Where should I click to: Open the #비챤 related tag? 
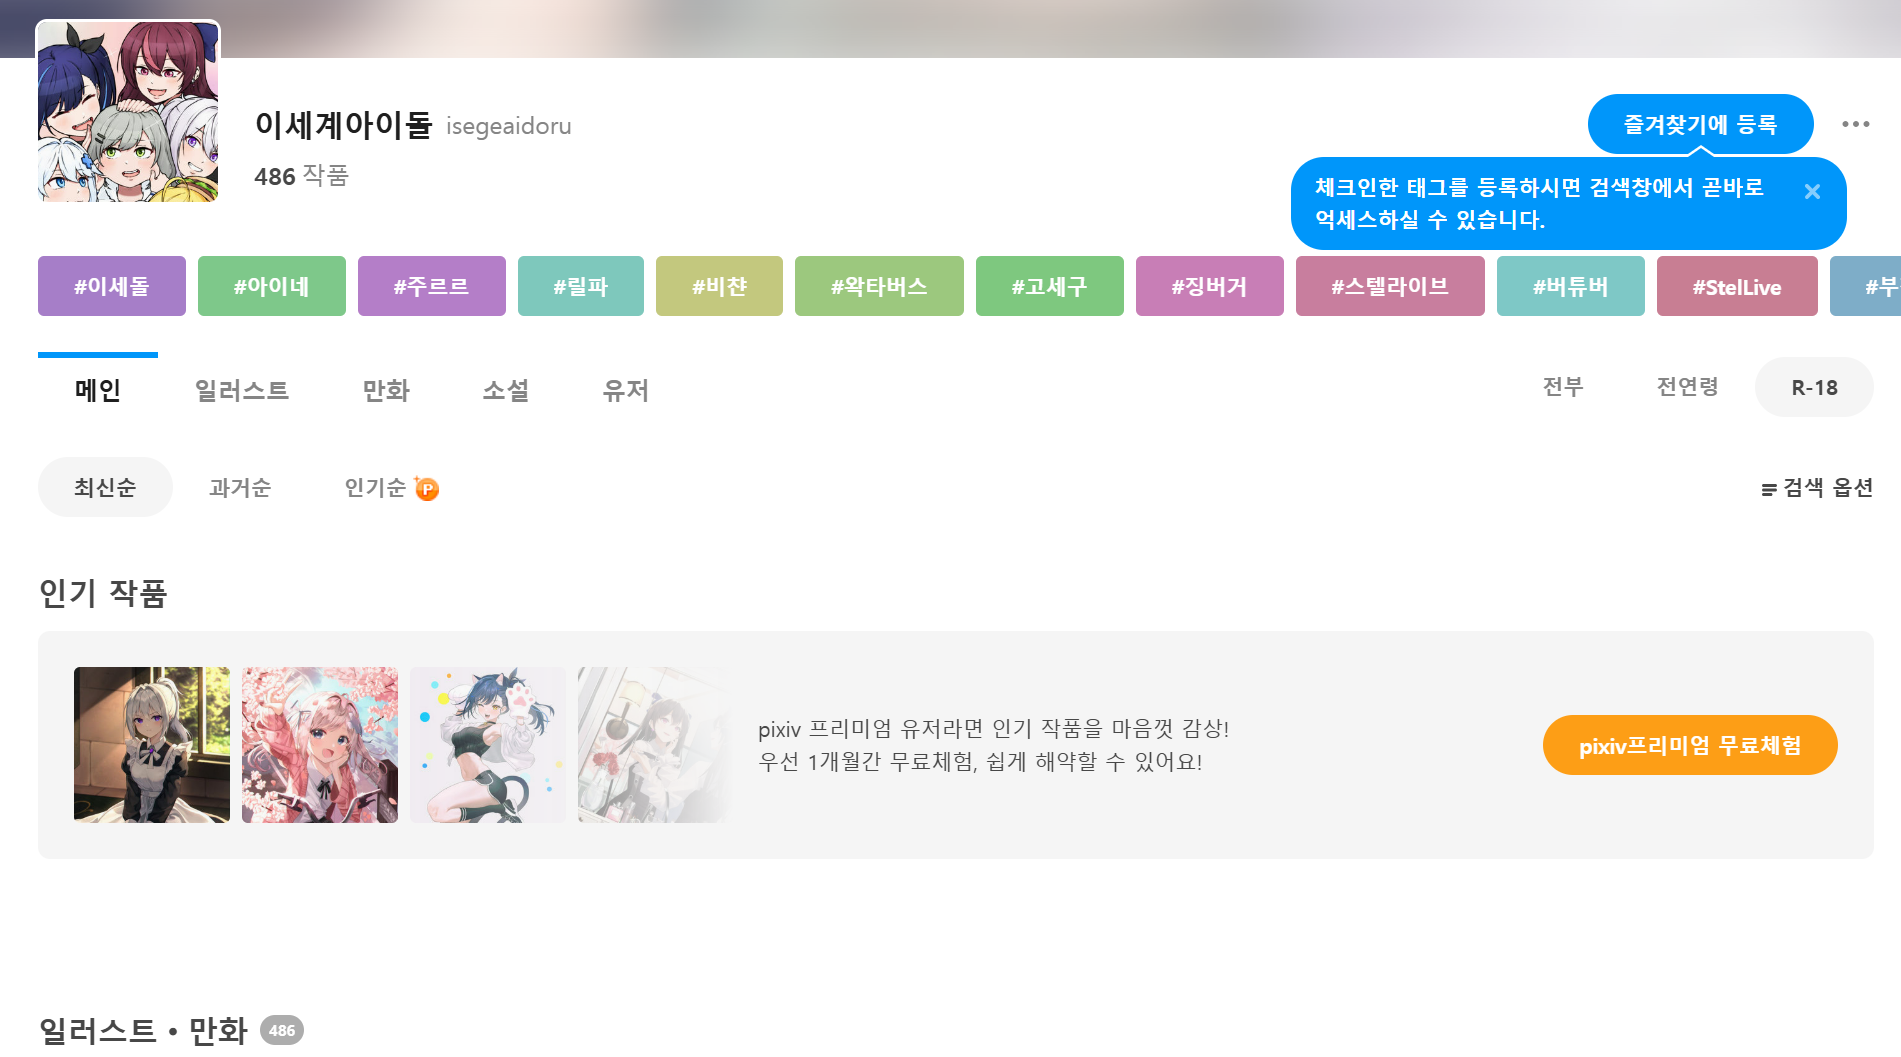click(719, 286)
